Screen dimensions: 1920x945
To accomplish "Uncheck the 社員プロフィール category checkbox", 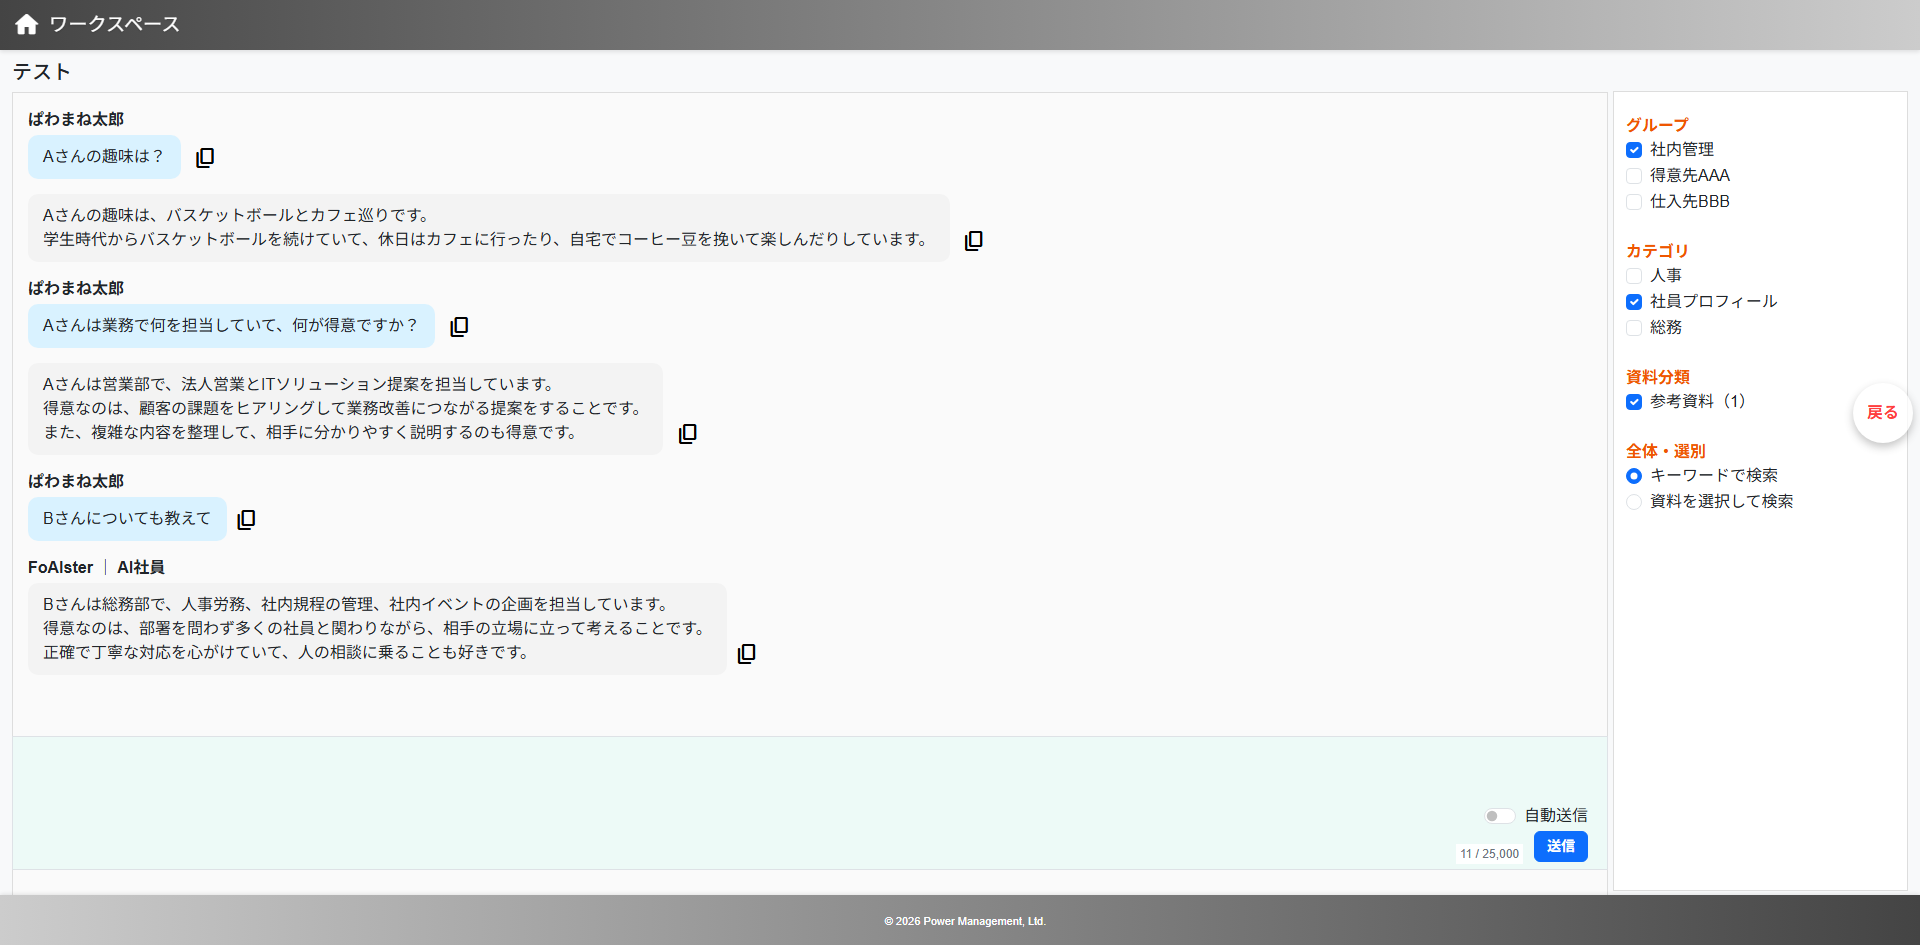I will pyautogui.click(x=1634, y=302).
